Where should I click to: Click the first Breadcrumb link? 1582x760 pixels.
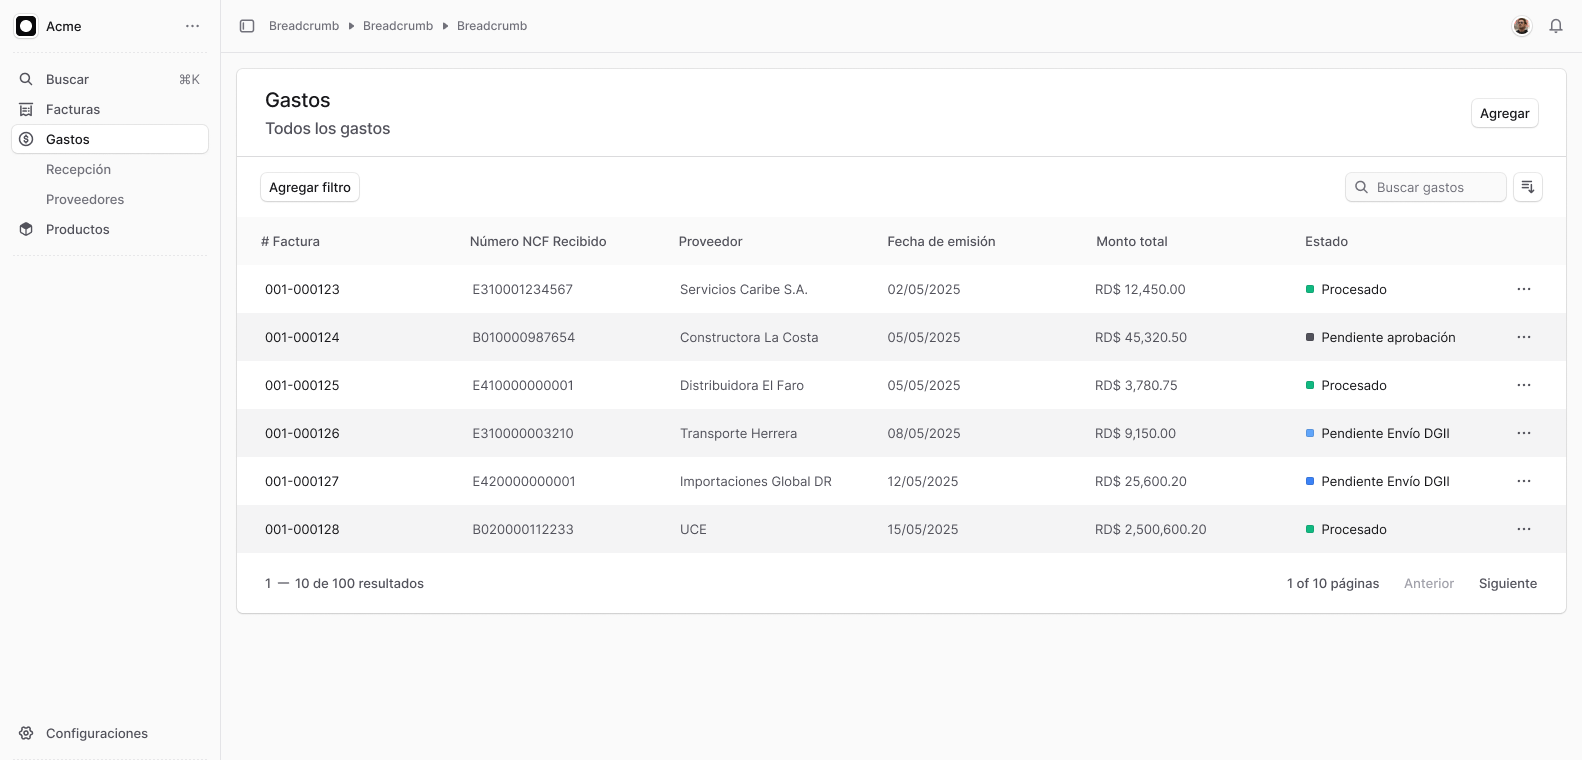[x=304, y=26]
